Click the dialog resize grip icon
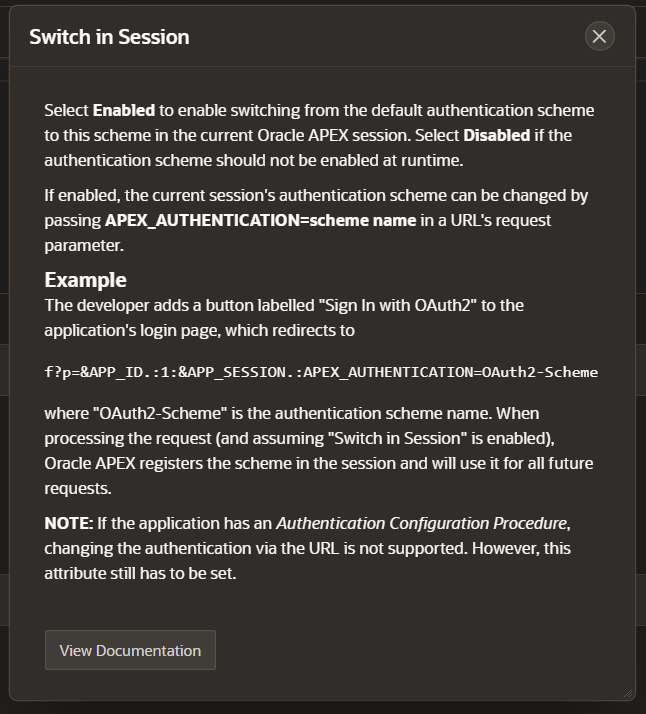646x714 pixels. 628,694
